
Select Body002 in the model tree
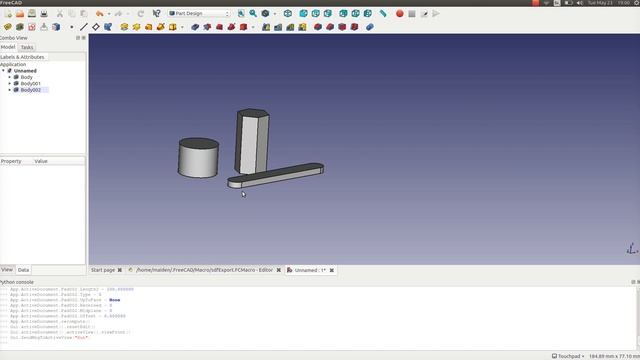click(31, 90)
